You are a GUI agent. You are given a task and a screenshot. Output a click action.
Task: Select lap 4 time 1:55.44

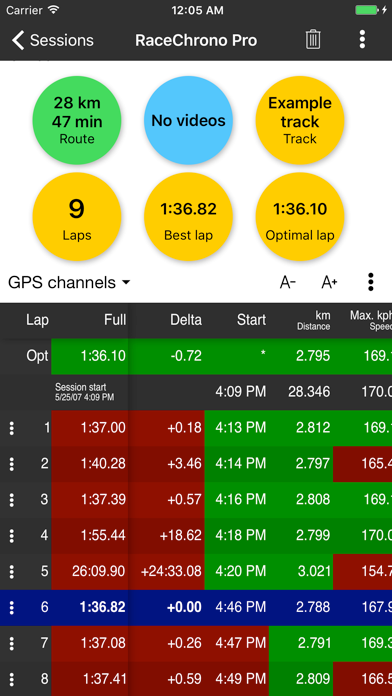click(90, 536)
